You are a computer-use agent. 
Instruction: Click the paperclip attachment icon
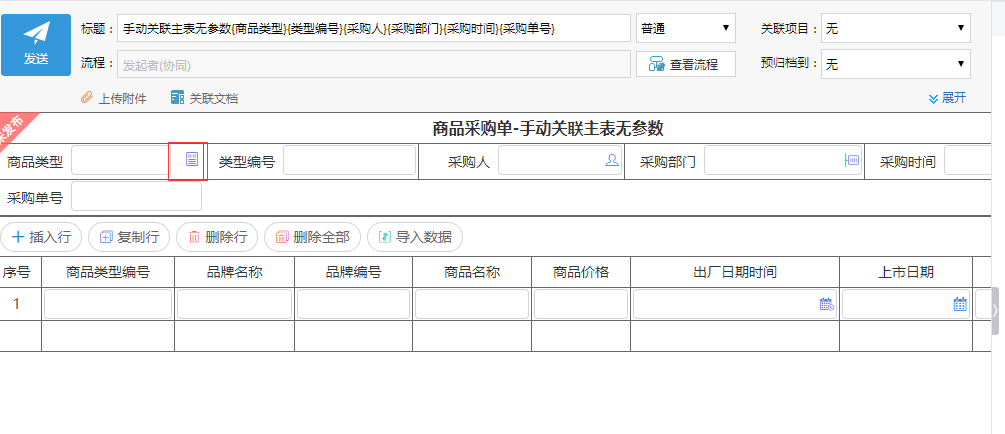pos(87,98)
